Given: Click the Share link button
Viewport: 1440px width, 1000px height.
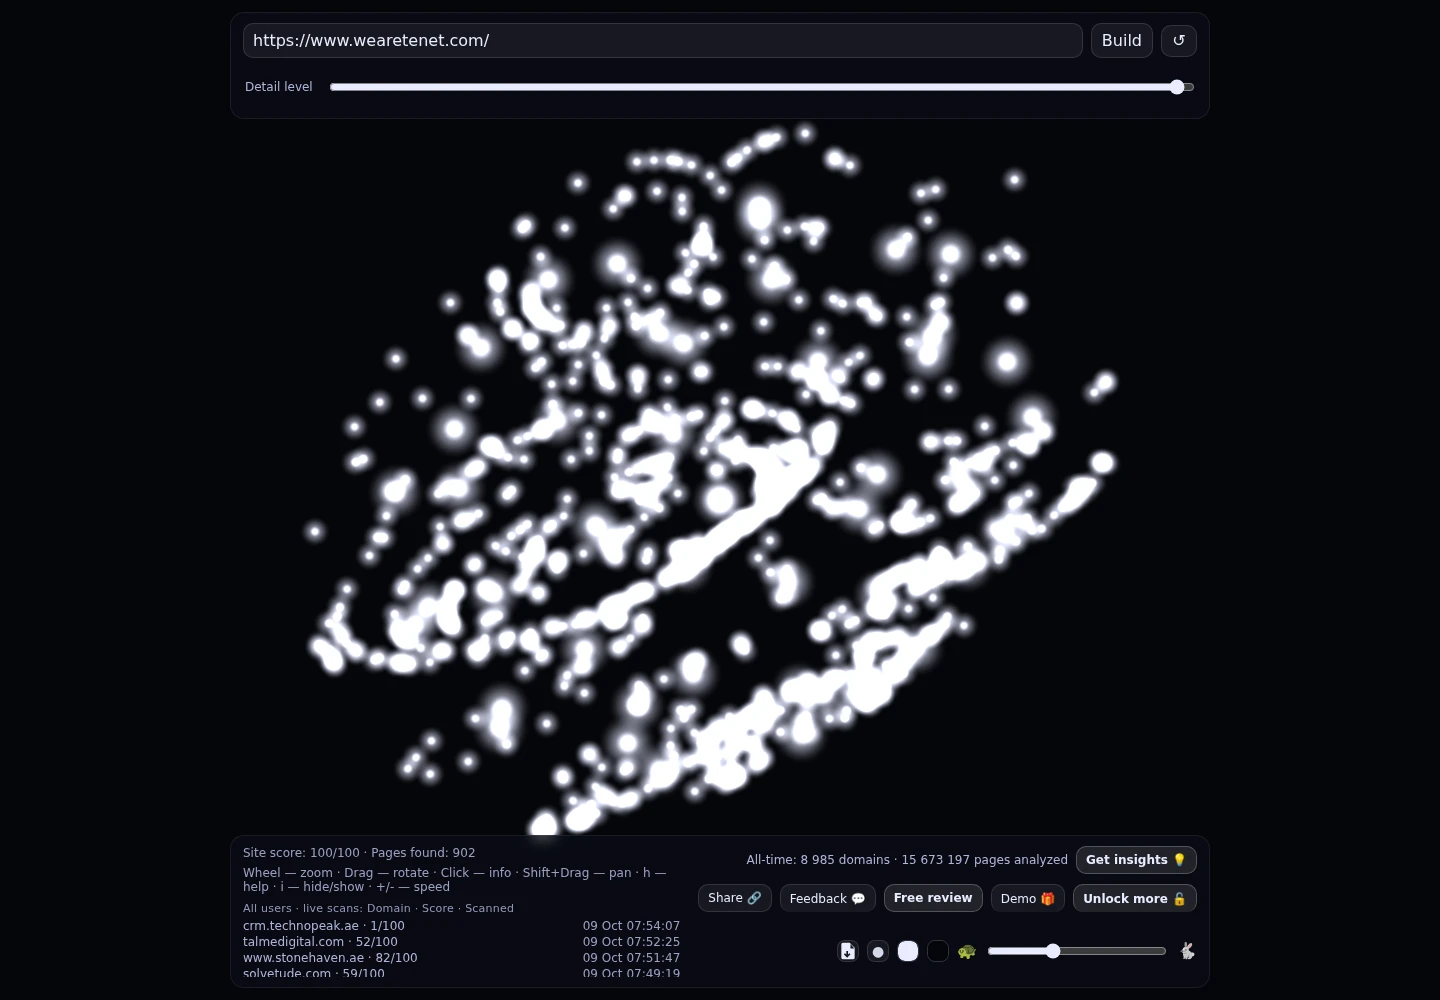Looking at the screenshot, I should 735,898.
